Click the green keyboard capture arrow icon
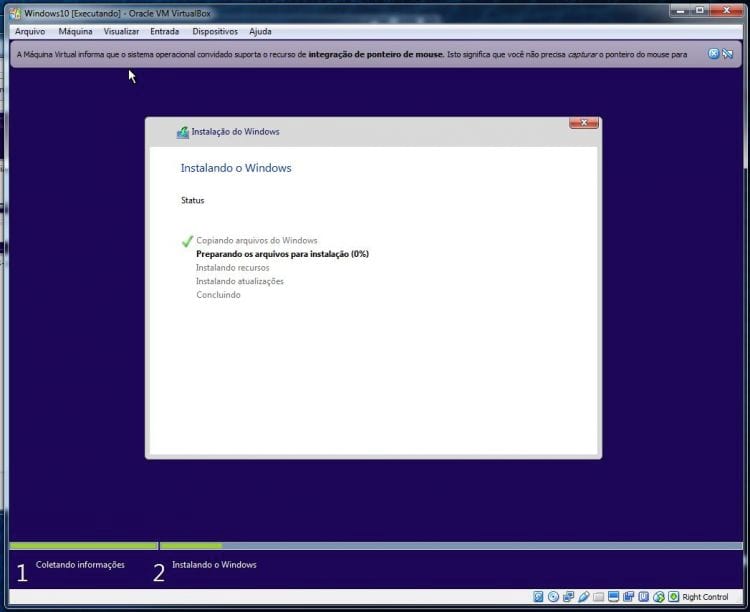 coord(673,597)
